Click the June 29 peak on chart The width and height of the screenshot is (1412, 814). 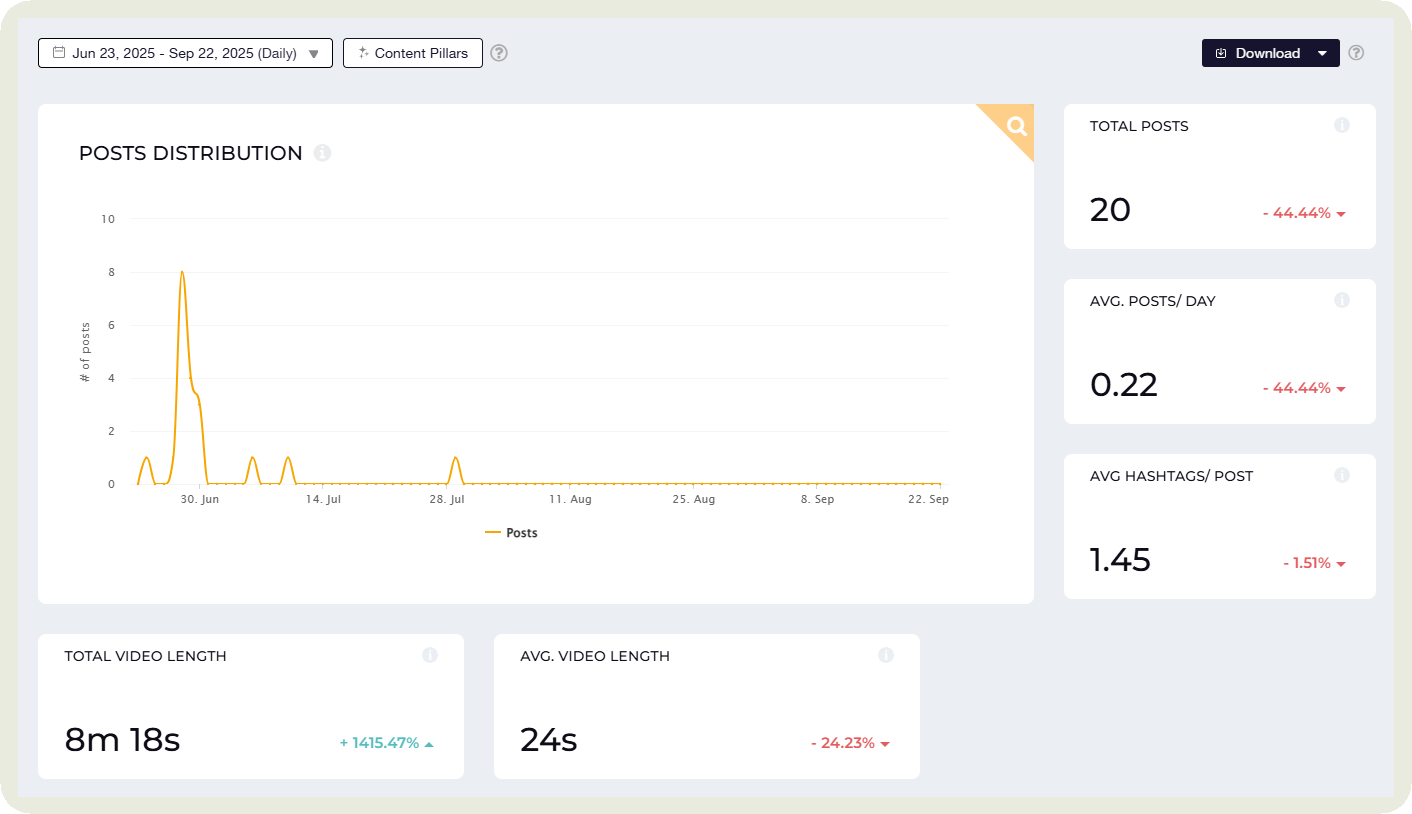(x=182, y=272)
